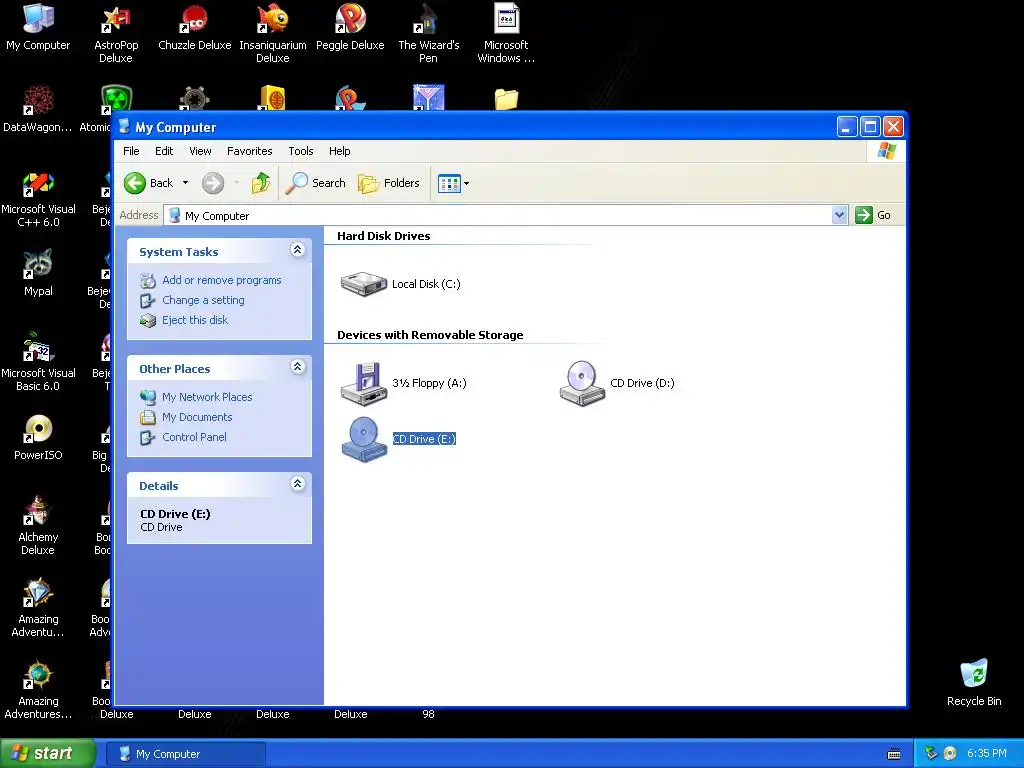Open Control Panel link
The height and width of the screenshot is (768, 1024).
tap(194, 437)
